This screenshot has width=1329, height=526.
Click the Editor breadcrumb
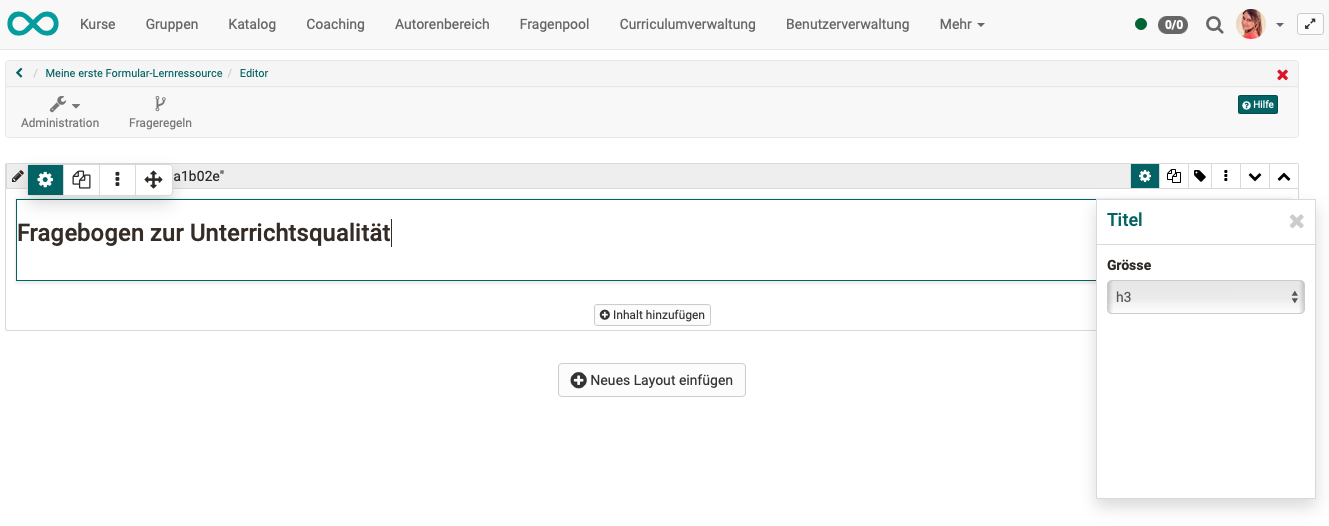pos(254,73)
